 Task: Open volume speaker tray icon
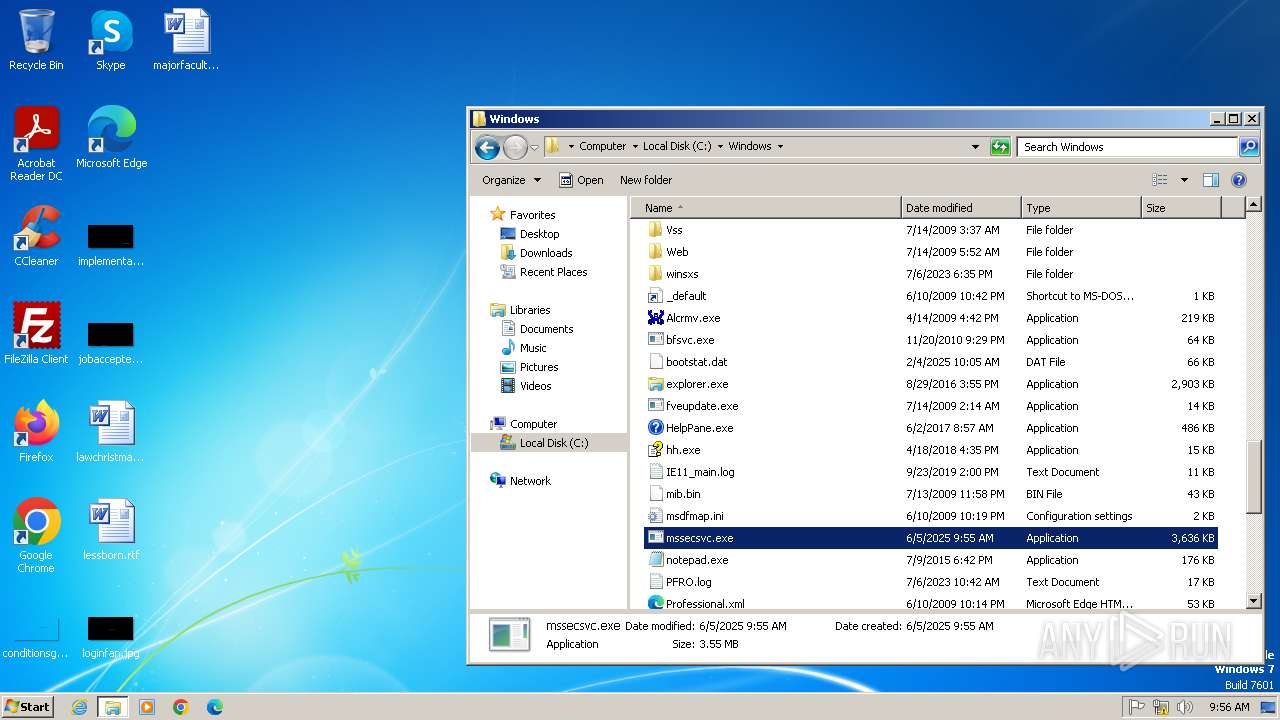[1186, 707]
